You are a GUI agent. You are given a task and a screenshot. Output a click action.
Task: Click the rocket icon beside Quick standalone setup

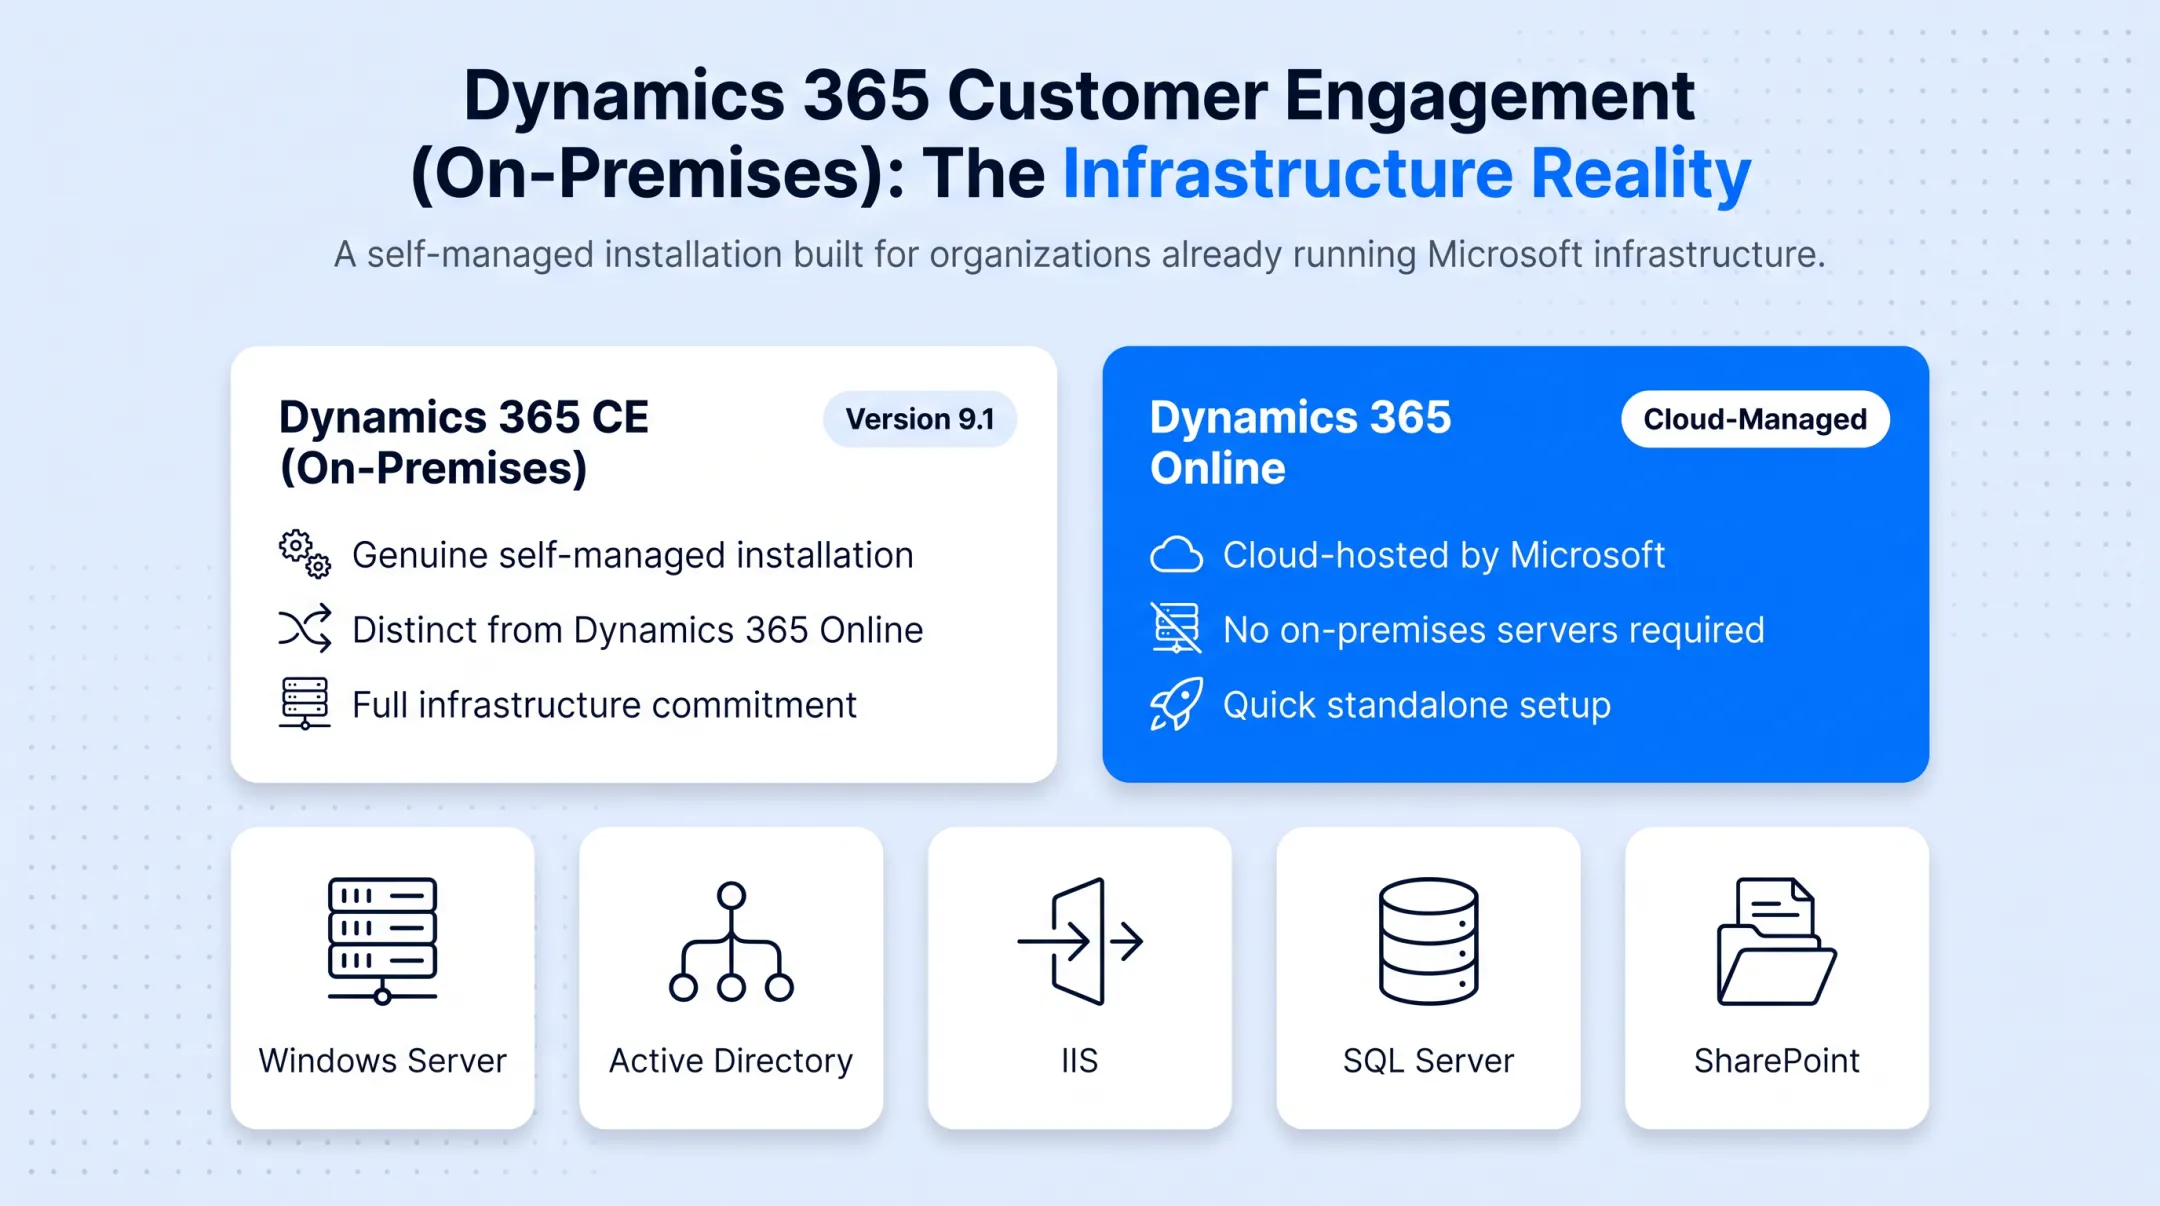(1176, 704)
